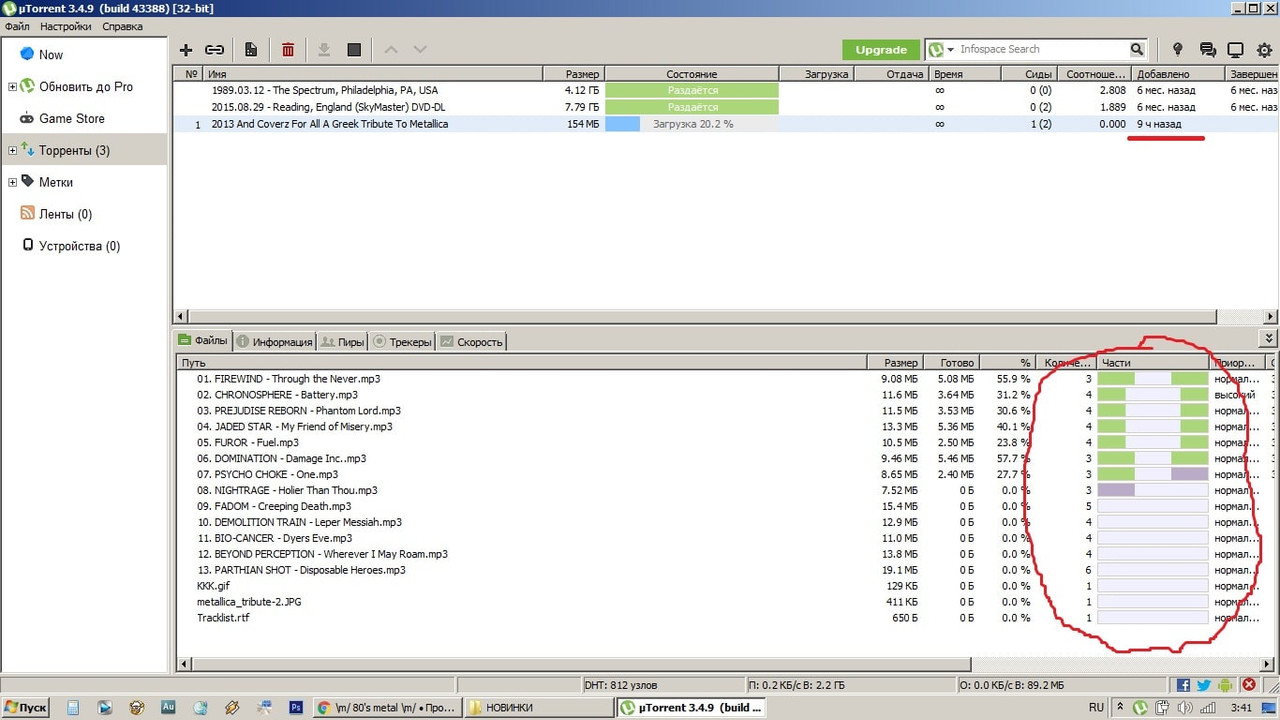Switch to the Скорость tab

pos(471,341)
